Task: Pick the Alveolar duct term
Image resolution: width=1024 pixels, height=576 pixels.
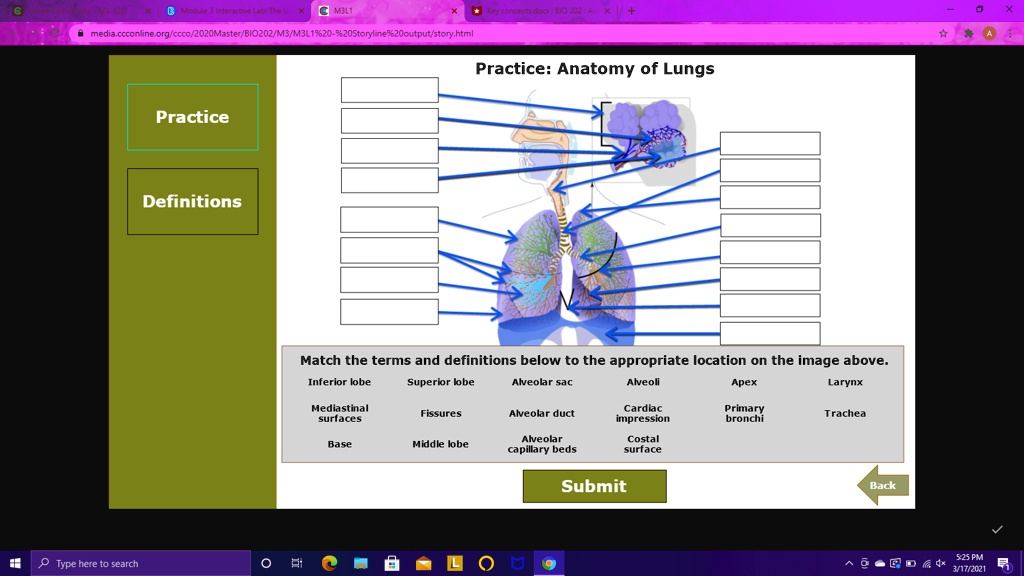Action: click(541, 413)
